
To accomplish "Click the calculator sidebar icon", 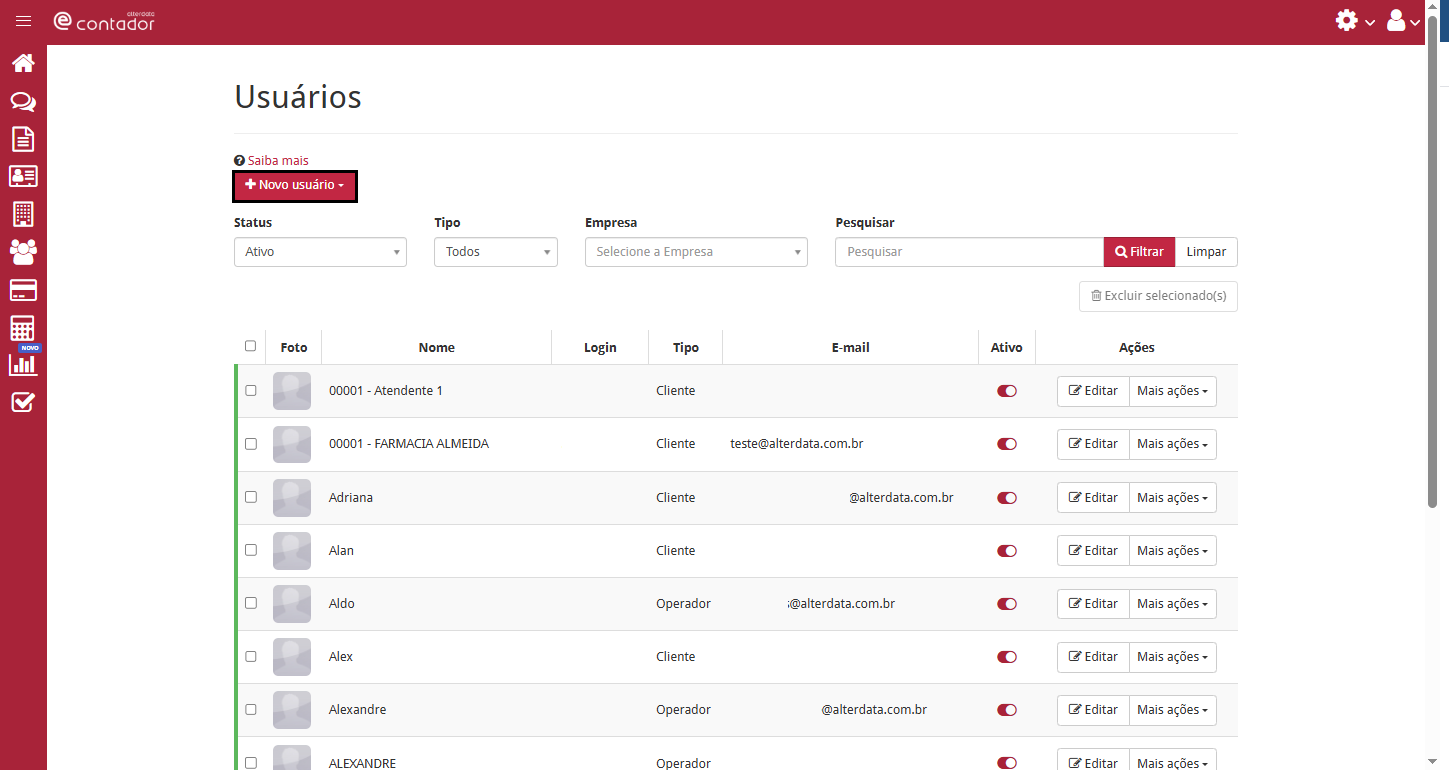I will click(23, 328).
